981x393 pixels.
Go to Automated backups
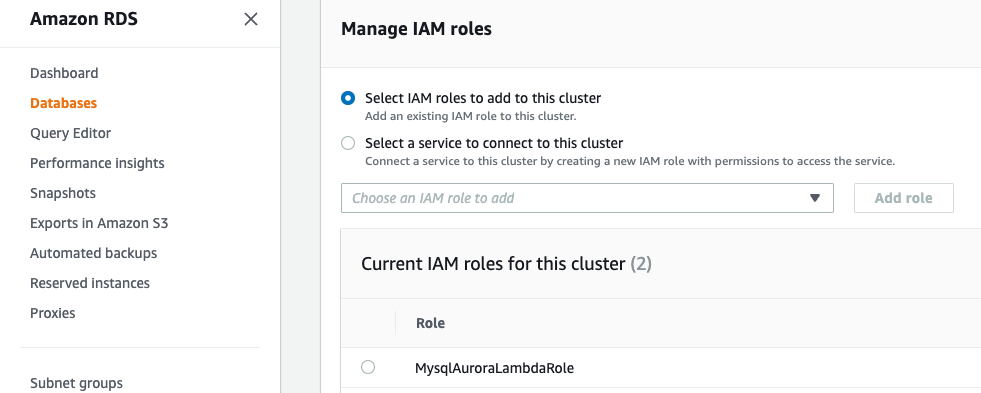(93, 253)
